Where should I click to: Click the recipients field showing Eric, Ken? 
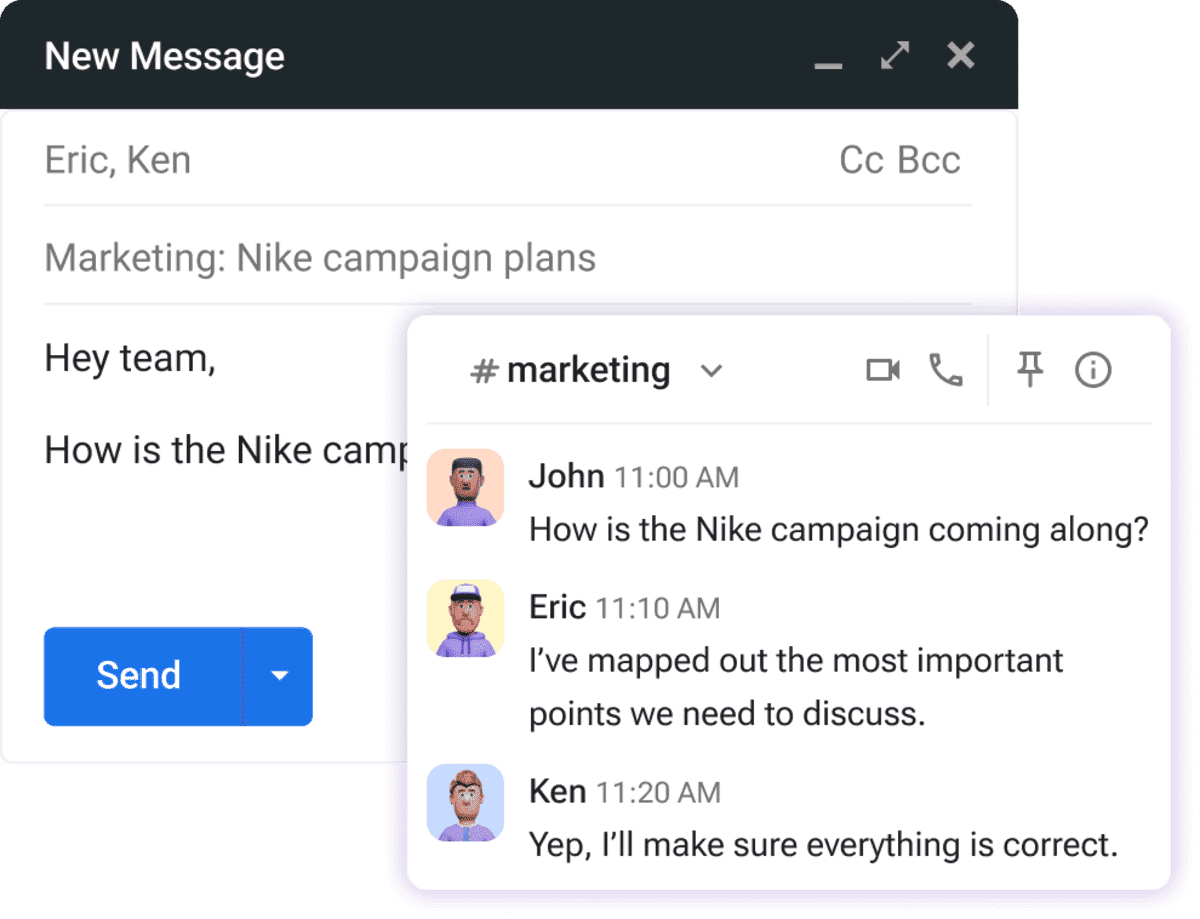pyautogui.click(x=117, y=160)
